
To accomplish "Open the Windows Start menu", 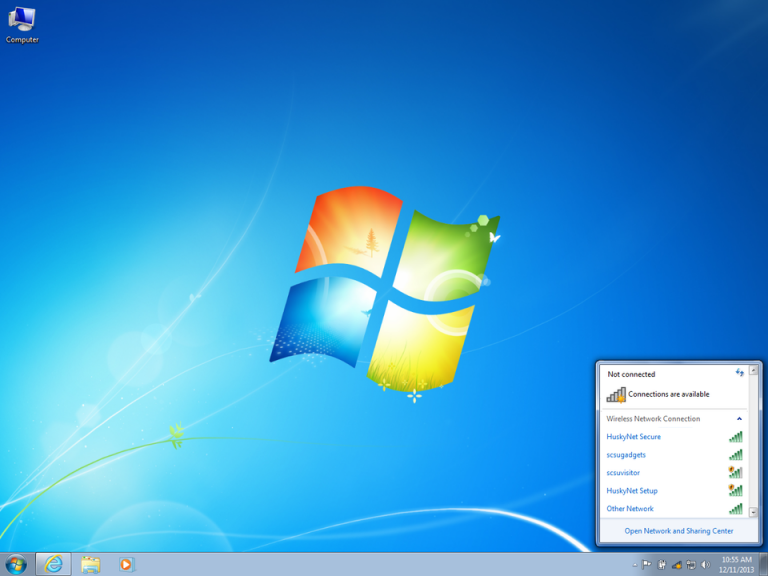I will pyautogui.click(x=16, y=564).
